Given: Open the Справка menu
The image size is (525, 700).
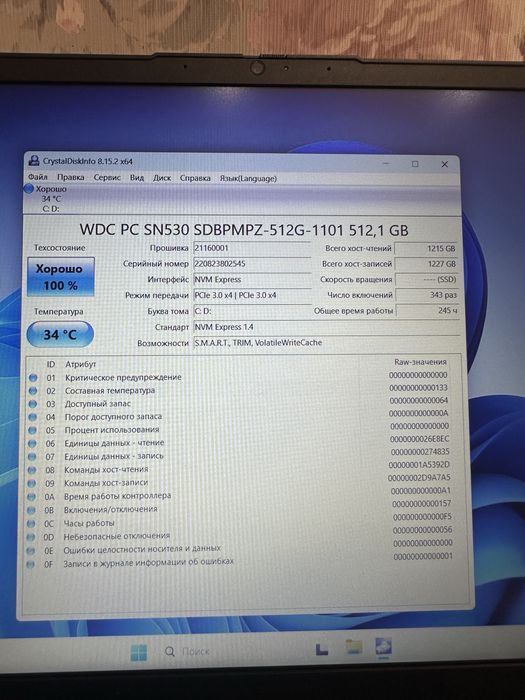Looking at the screenshot, I should point(195,178).
